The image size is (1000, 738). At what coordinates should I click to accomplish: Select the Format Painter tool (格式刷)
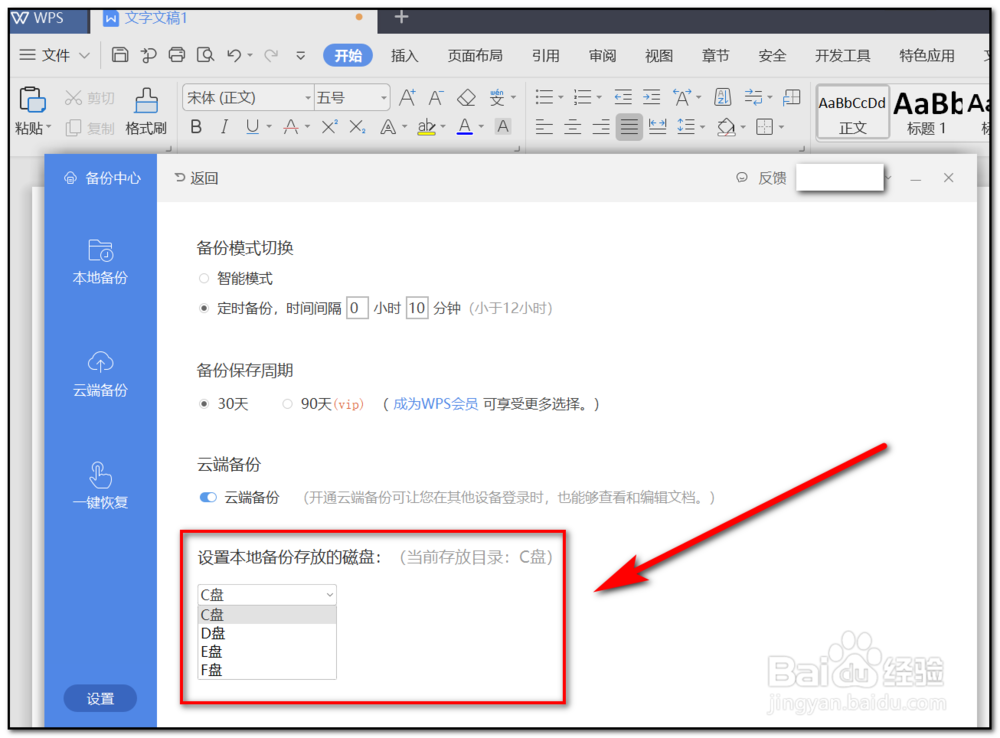click(146, 107)
